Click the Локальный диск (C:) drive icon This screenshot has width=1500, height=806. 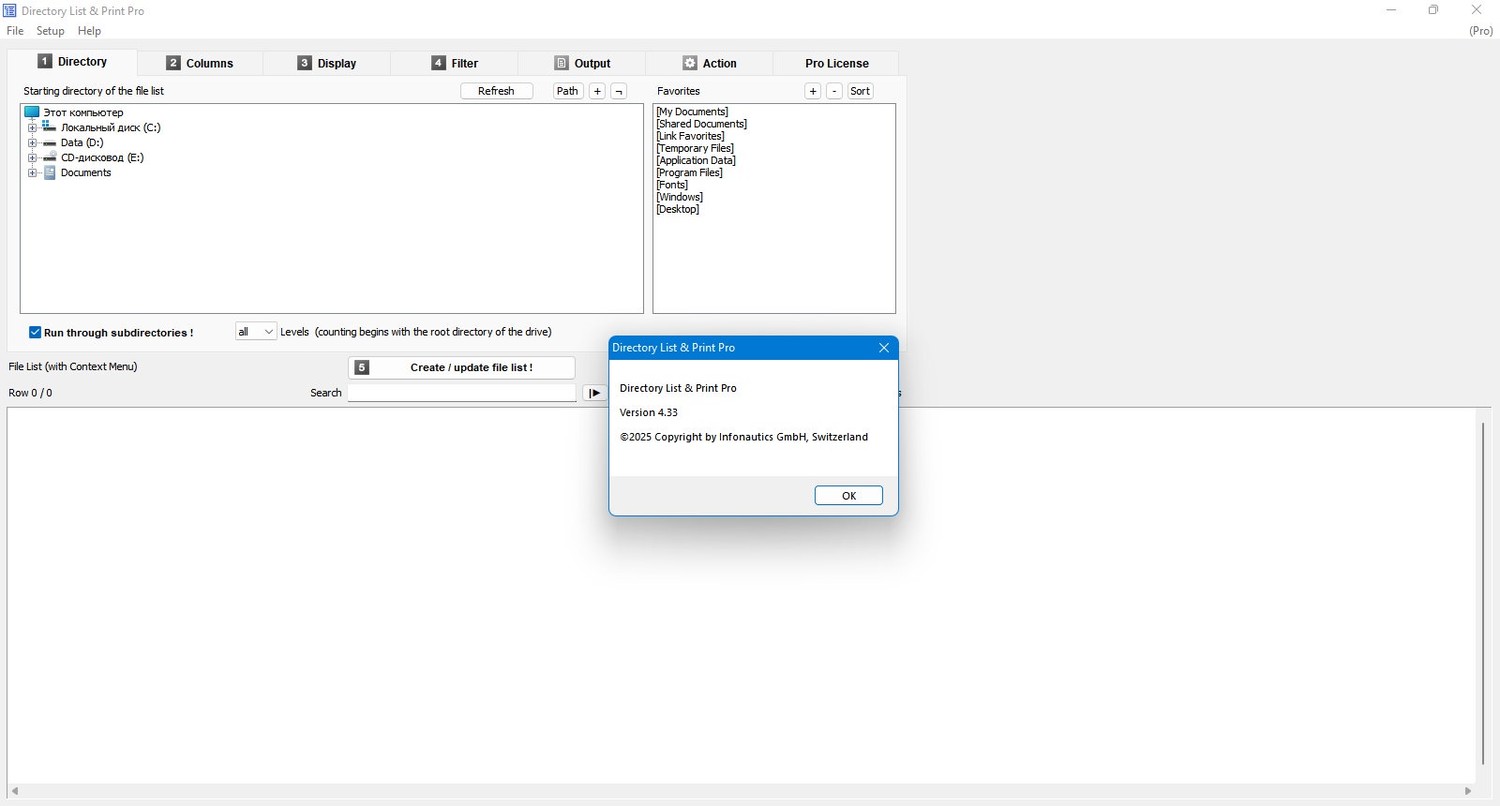[x=49, y=127]
